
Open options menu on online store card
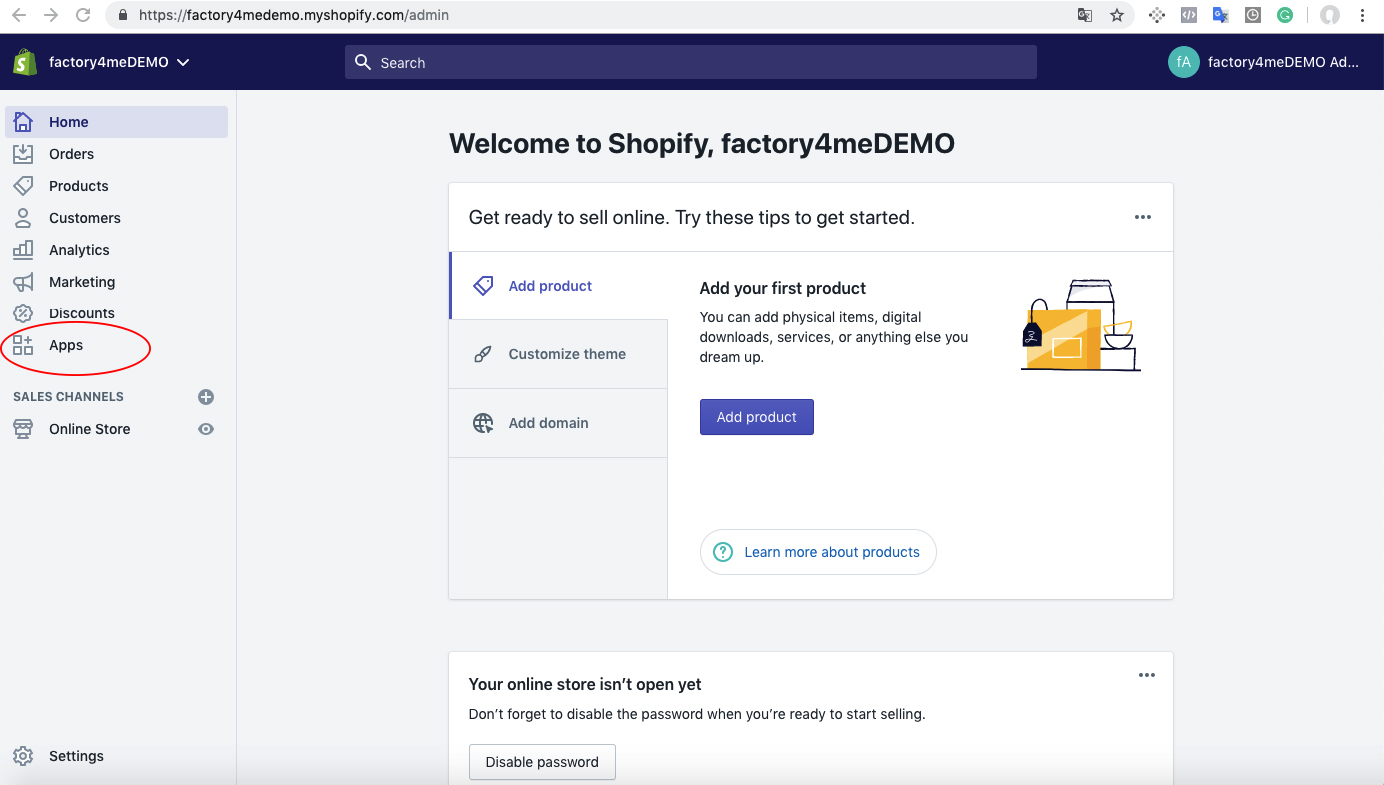coord(1147,675)
